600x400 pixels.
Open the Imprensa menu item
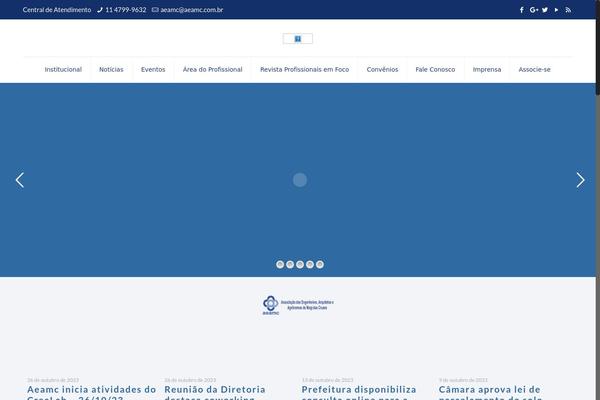click(x=487, y=69)
